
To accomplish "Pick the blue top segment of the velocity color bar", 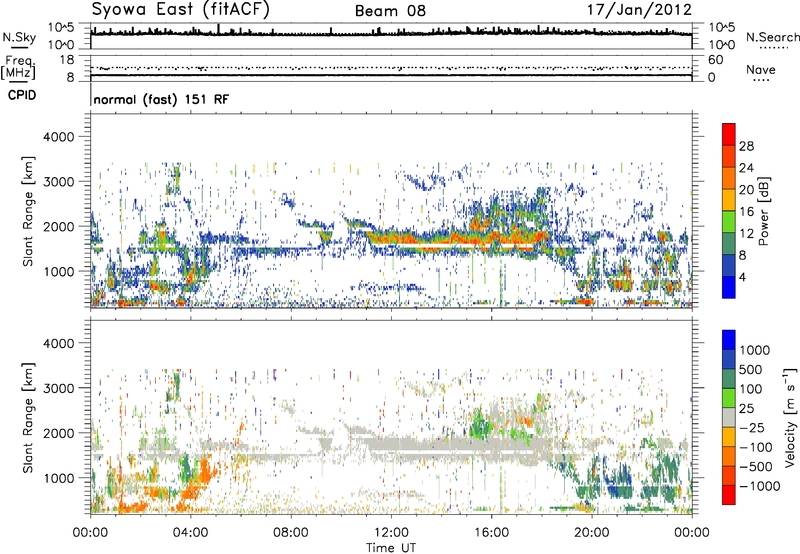I will click(729, 340).
